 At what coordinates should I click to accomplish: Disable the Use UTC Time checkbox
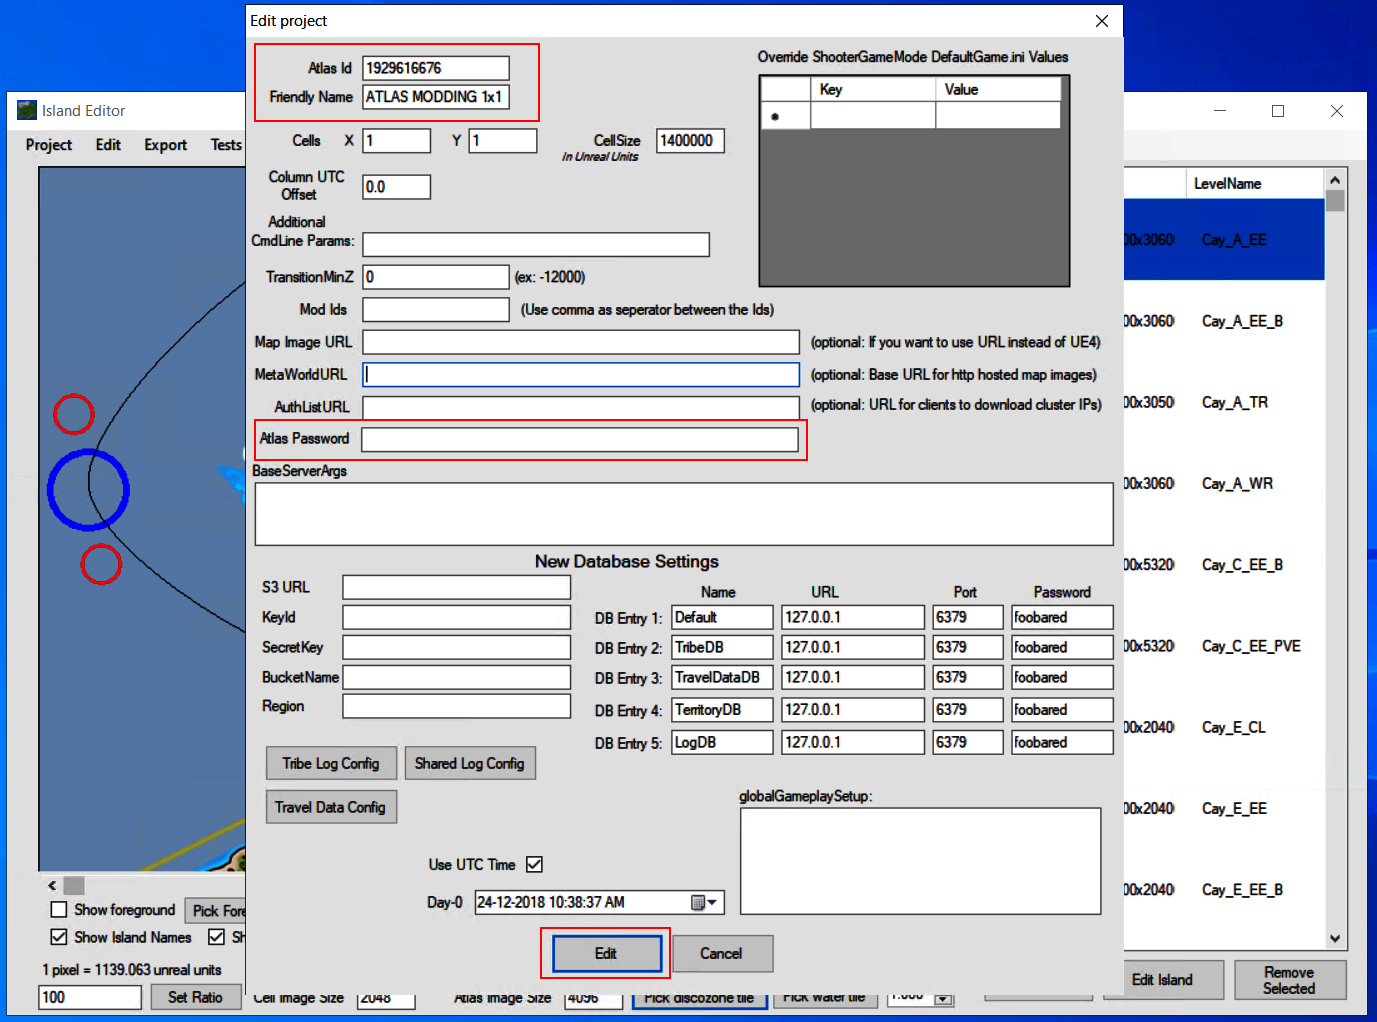tap(536, 864)
